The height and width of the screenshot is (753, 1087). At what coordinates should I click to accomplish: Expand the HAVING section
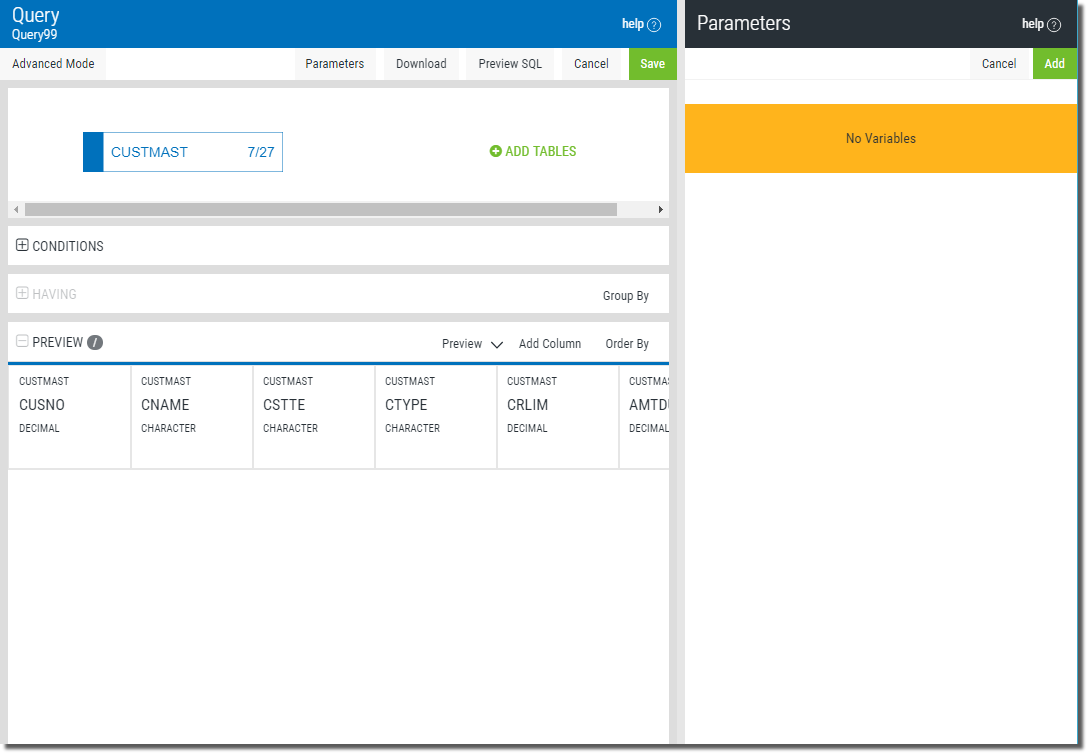[x=22, y=293]
